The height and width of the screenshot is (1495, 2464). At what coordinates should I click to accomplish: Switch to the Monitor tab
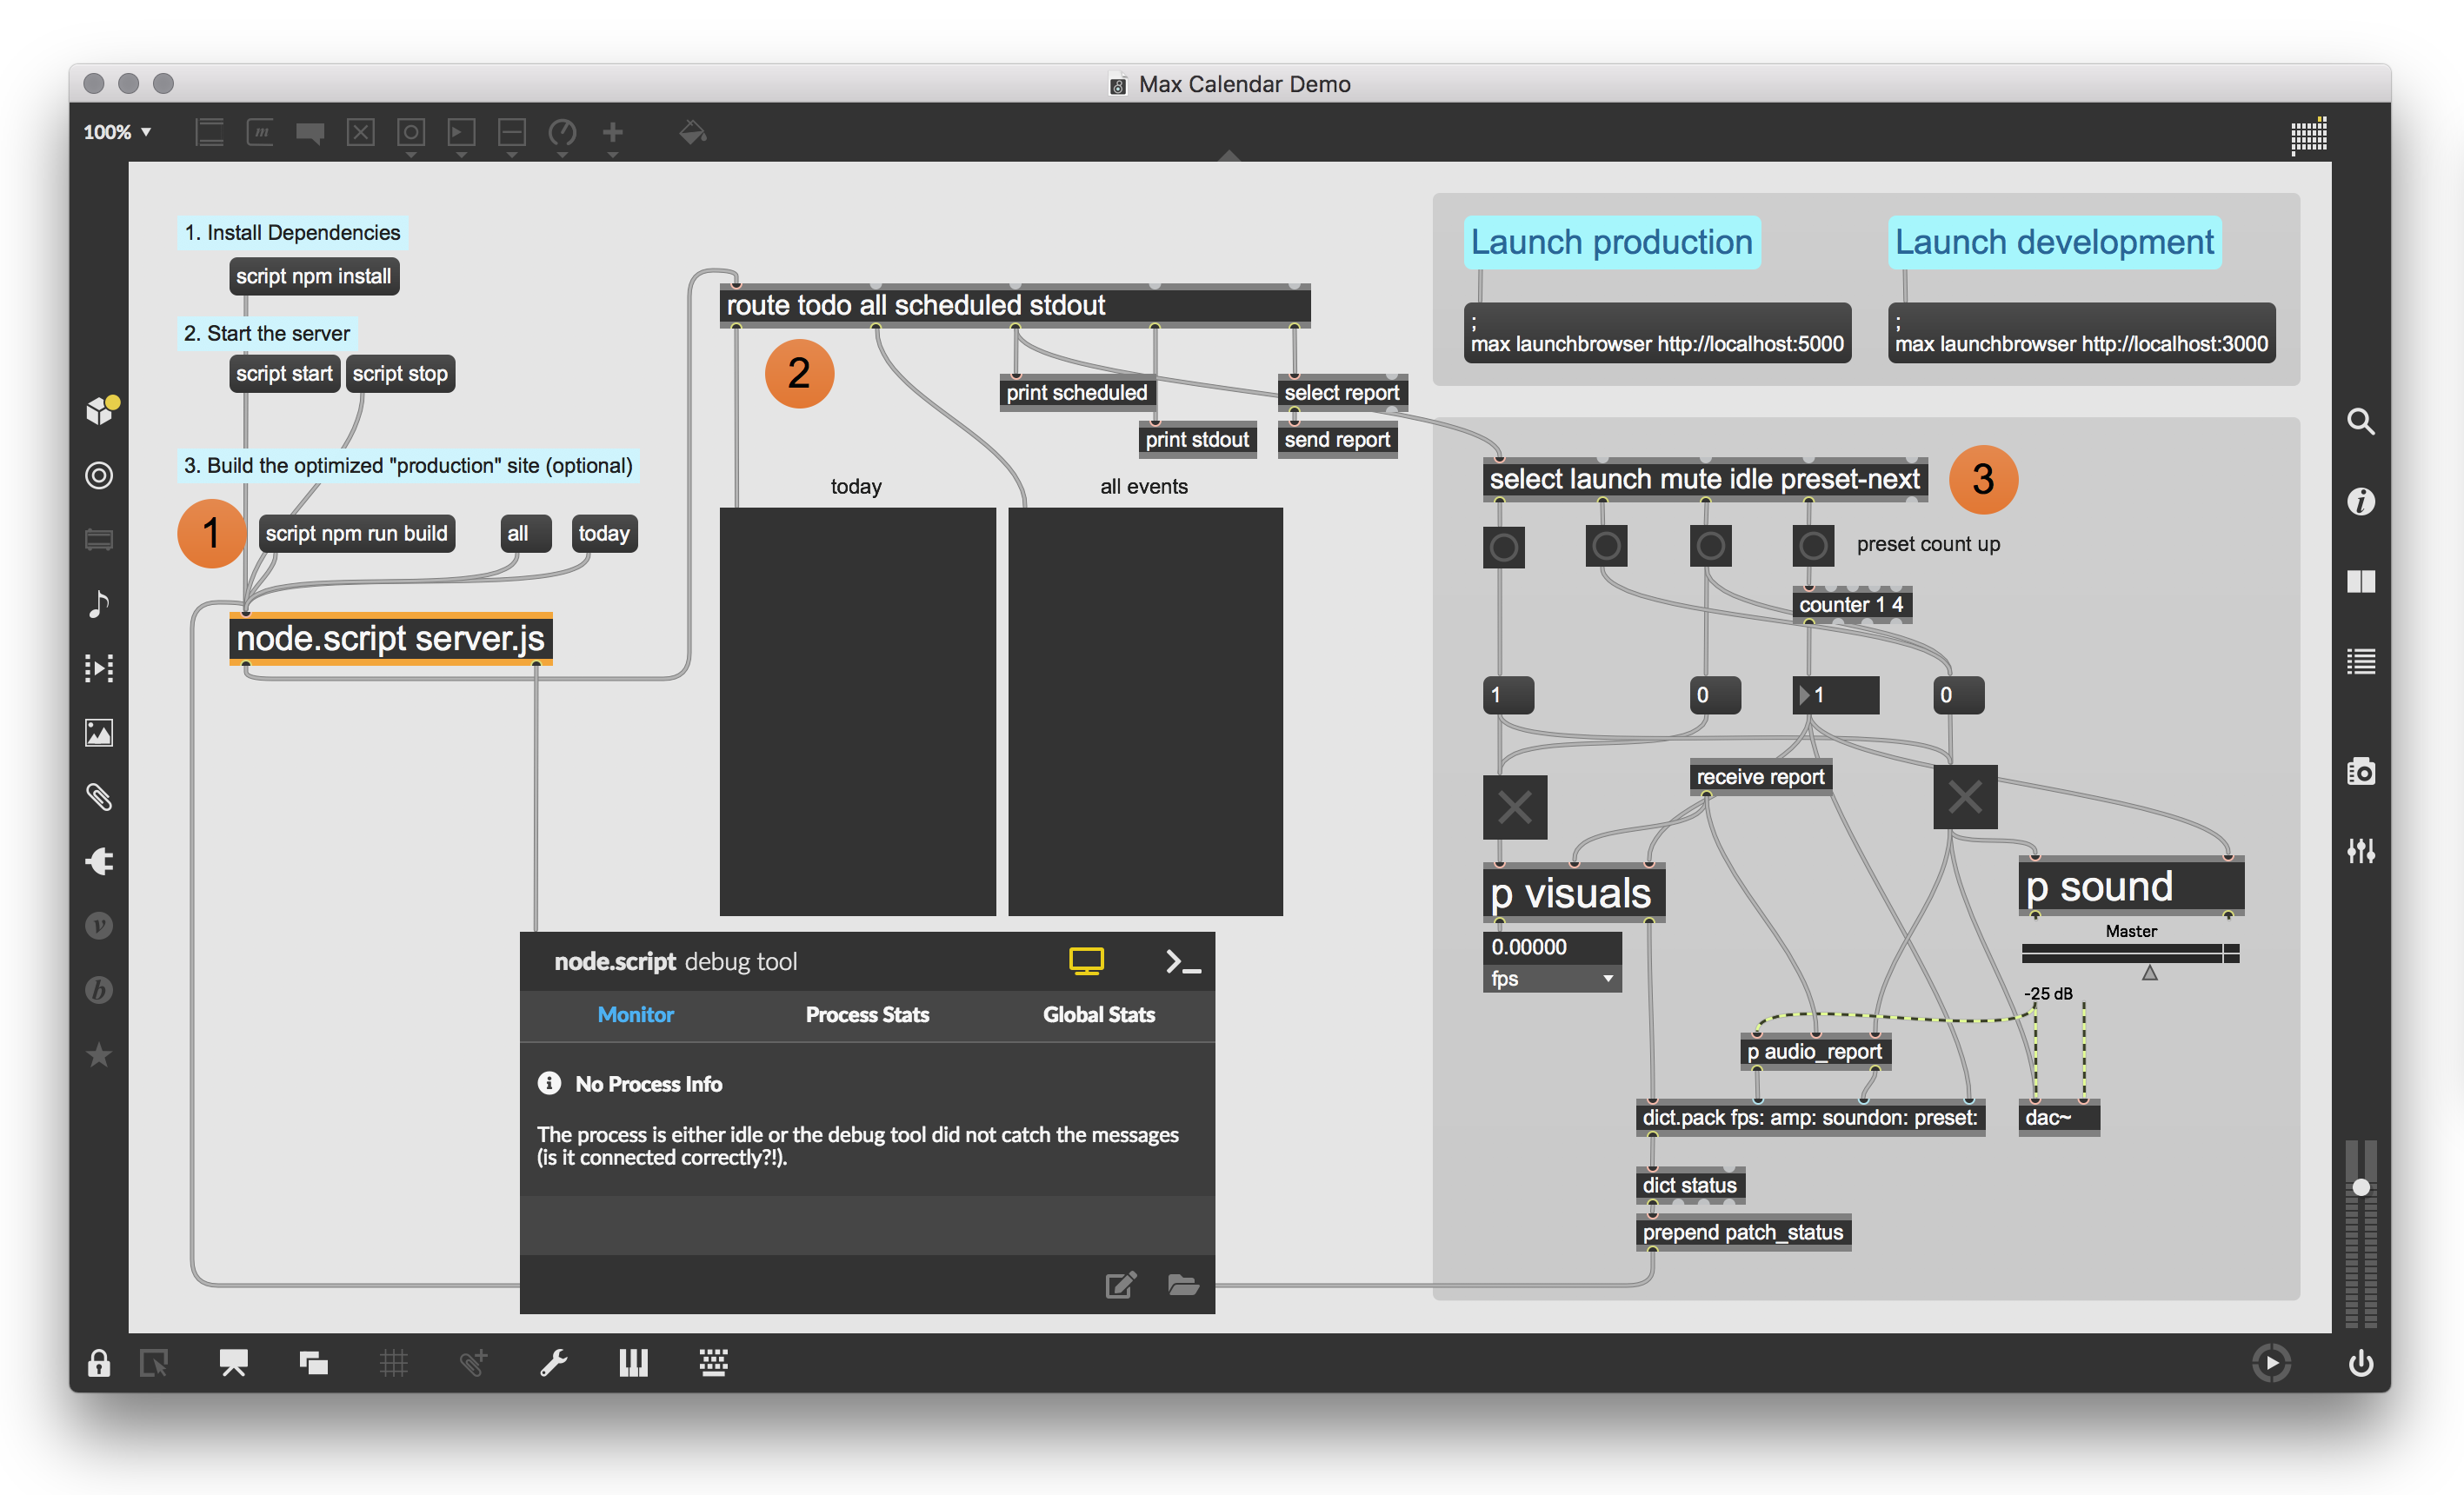635,1014
